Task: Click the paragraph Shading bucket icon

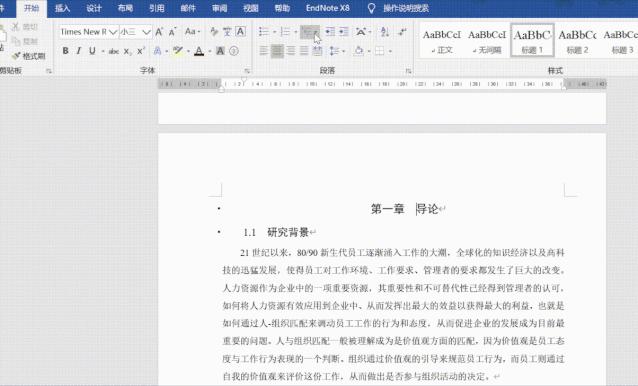Action: (x=358, y=51)
